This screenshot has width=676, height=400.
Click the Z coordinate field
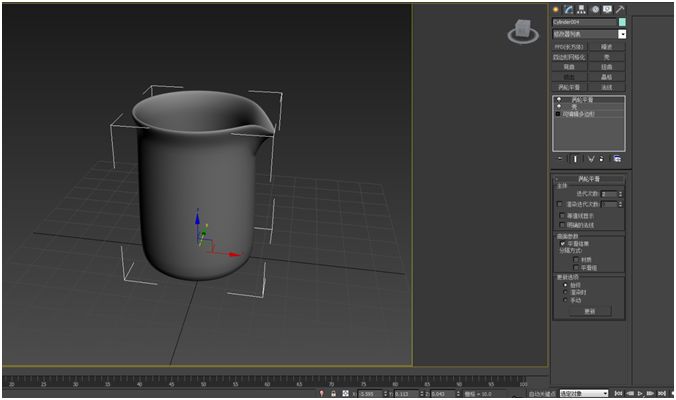(x=443, y=394)
